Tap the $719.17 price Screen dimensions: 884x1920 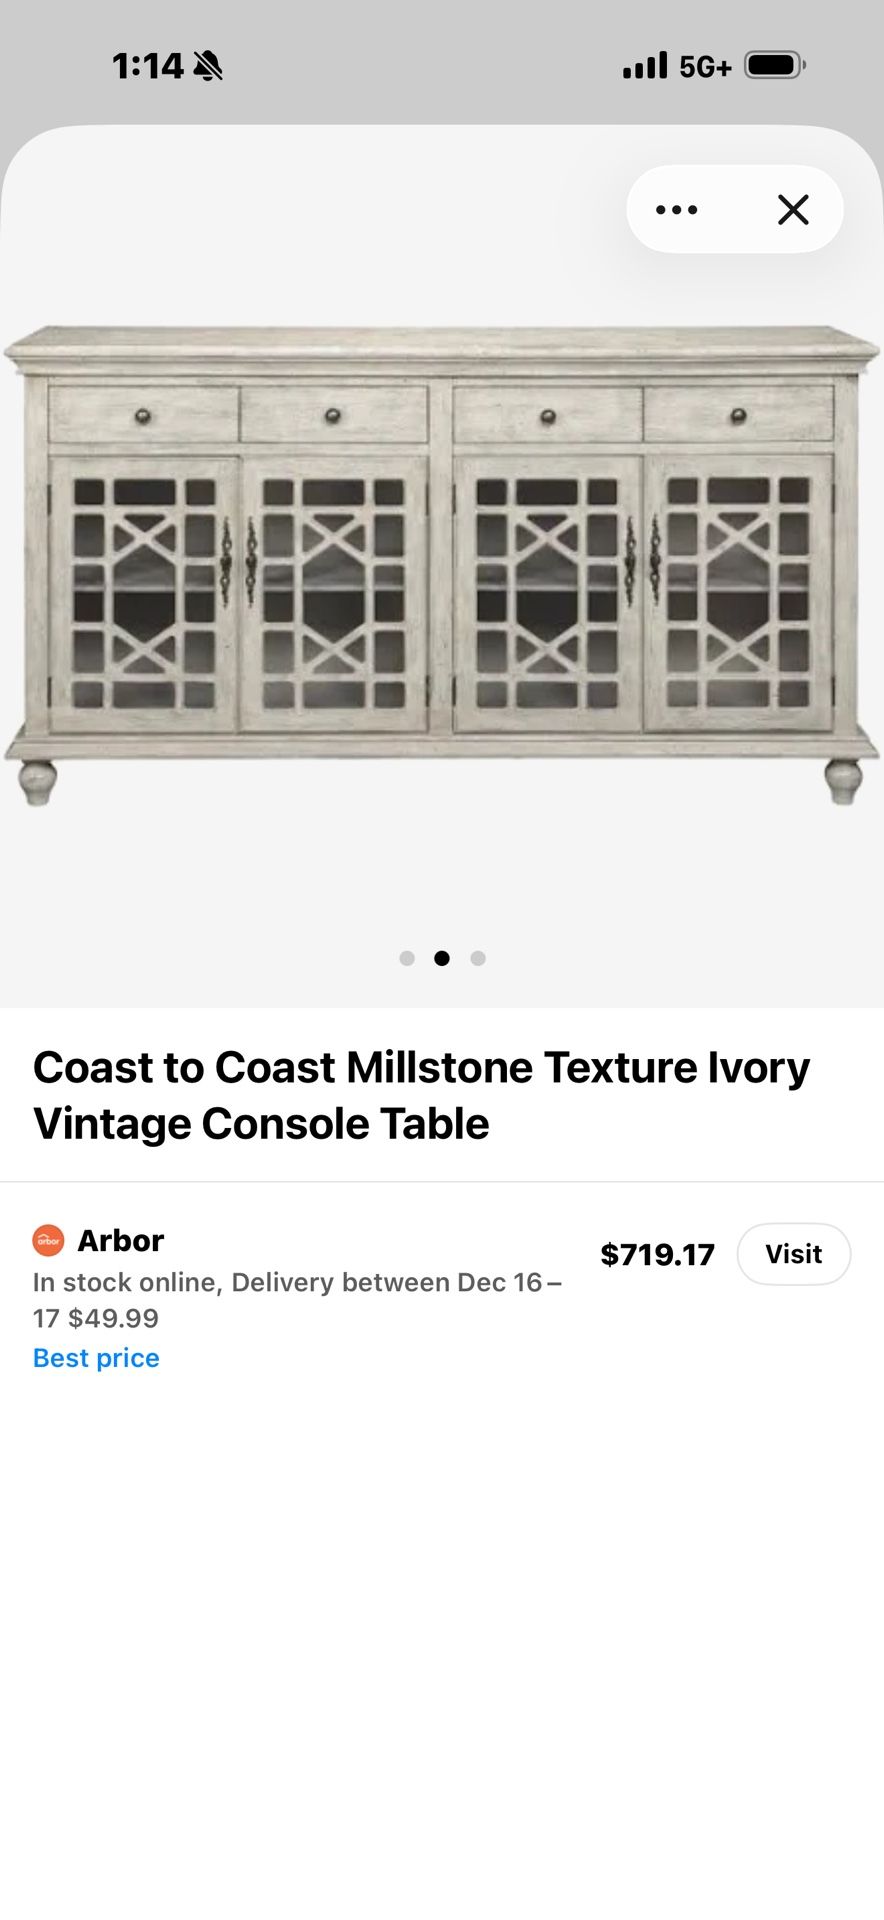(x=657, y=1255)
